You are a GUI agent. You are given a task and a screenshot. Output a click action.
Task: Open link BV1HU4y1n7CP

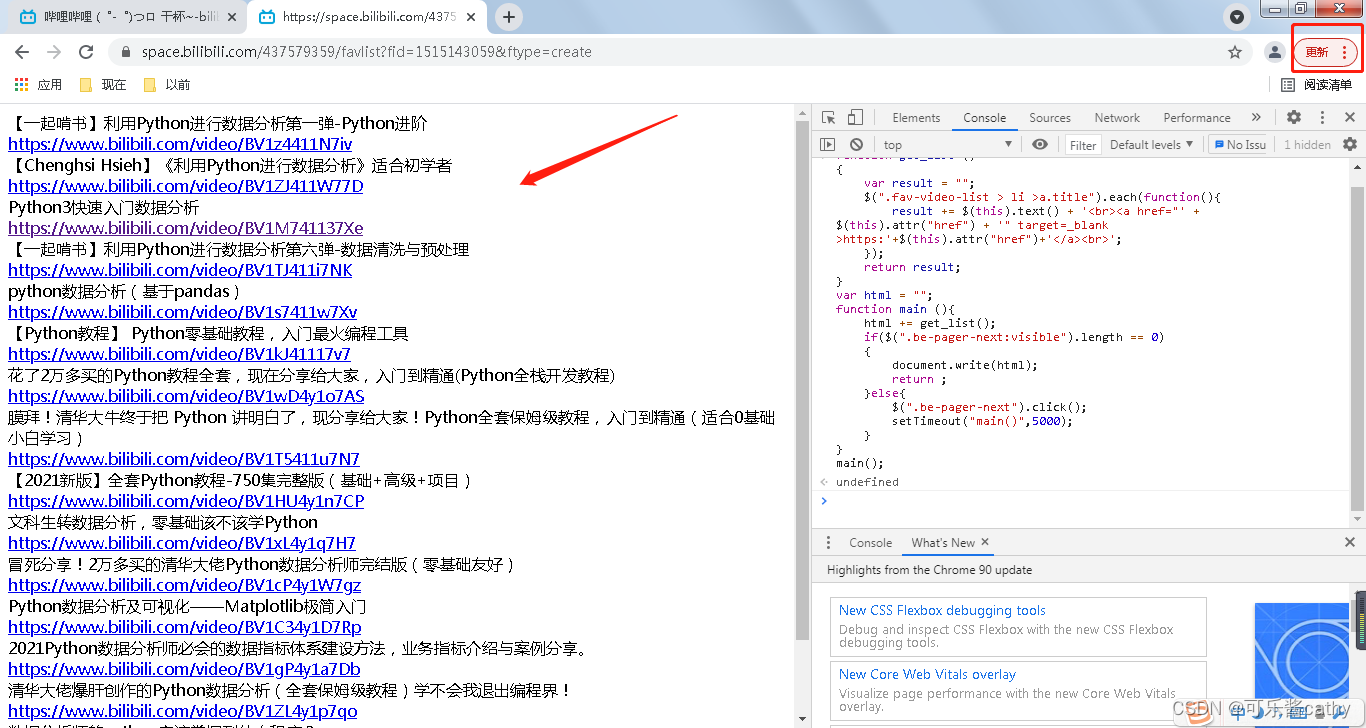click(x=186, y=501)
